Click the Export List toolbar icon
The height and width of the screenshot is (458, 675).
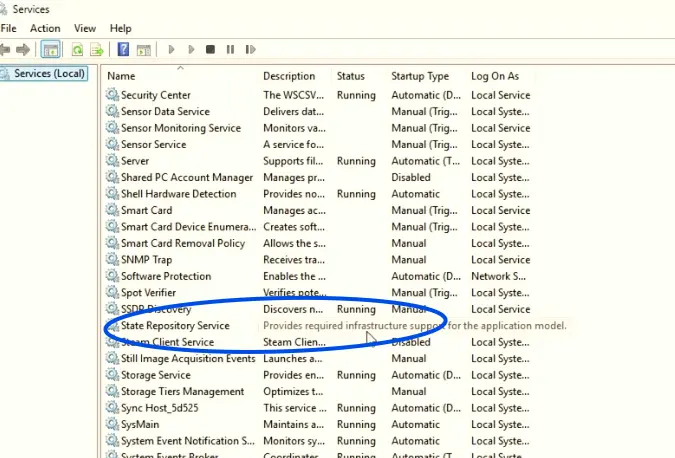coord(97,50)
